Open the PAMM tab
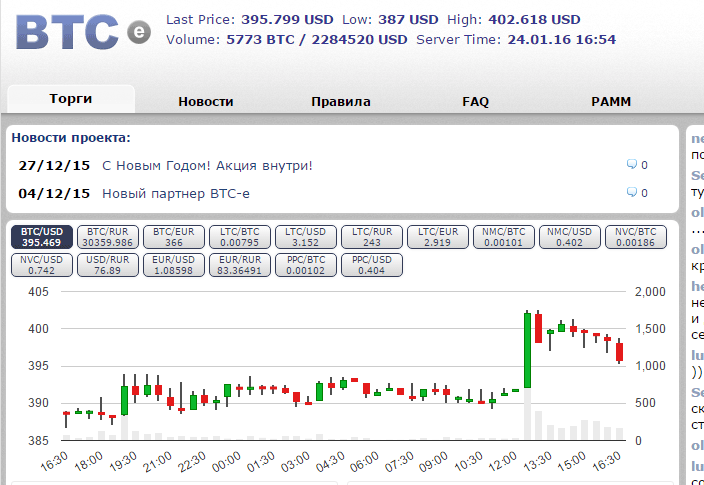 click(611, 101)
